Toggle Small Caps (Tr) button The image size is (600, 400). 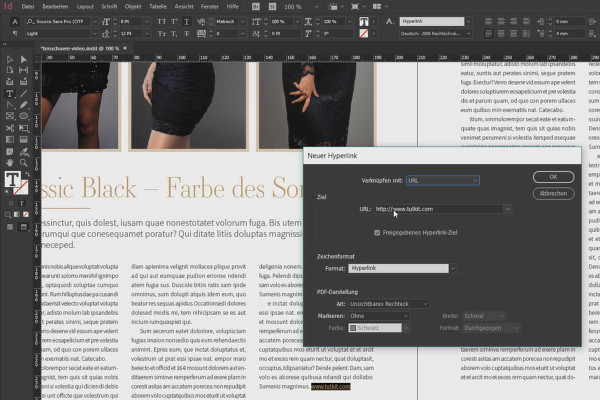tap(162, 34)
